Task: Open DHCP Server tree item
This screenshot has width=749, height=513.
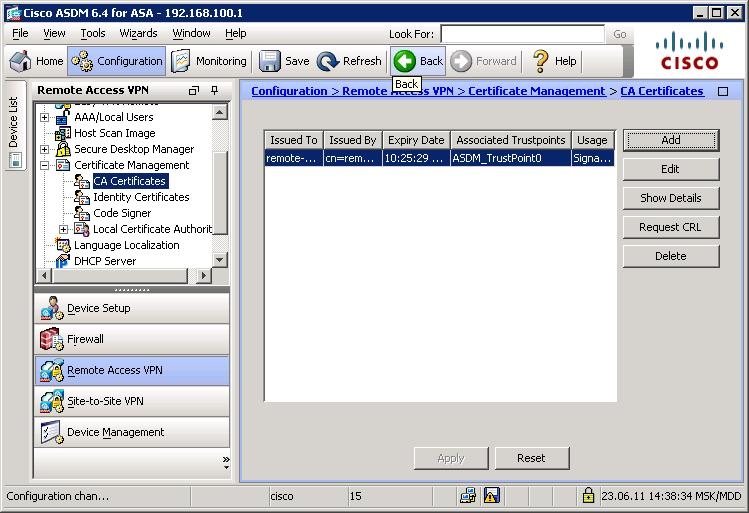Action: coord(105,261)
